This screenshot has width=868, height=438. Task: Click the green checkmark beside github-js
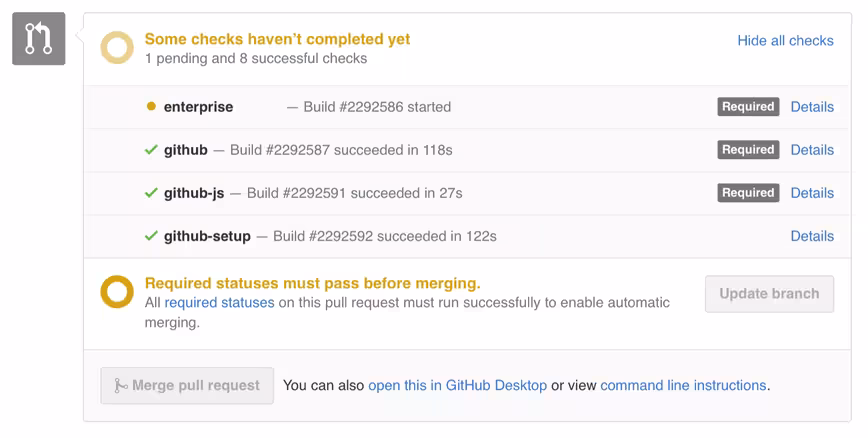[151, 193]
